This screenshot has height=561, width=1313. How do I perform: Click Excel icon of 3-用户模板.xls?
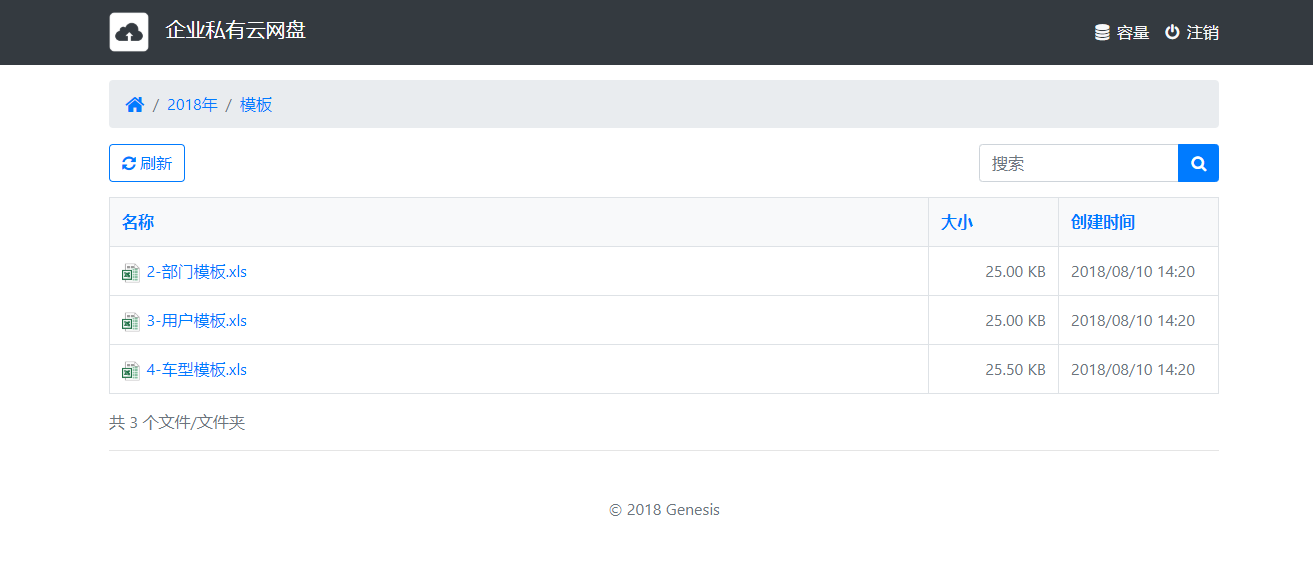(130, 321)
